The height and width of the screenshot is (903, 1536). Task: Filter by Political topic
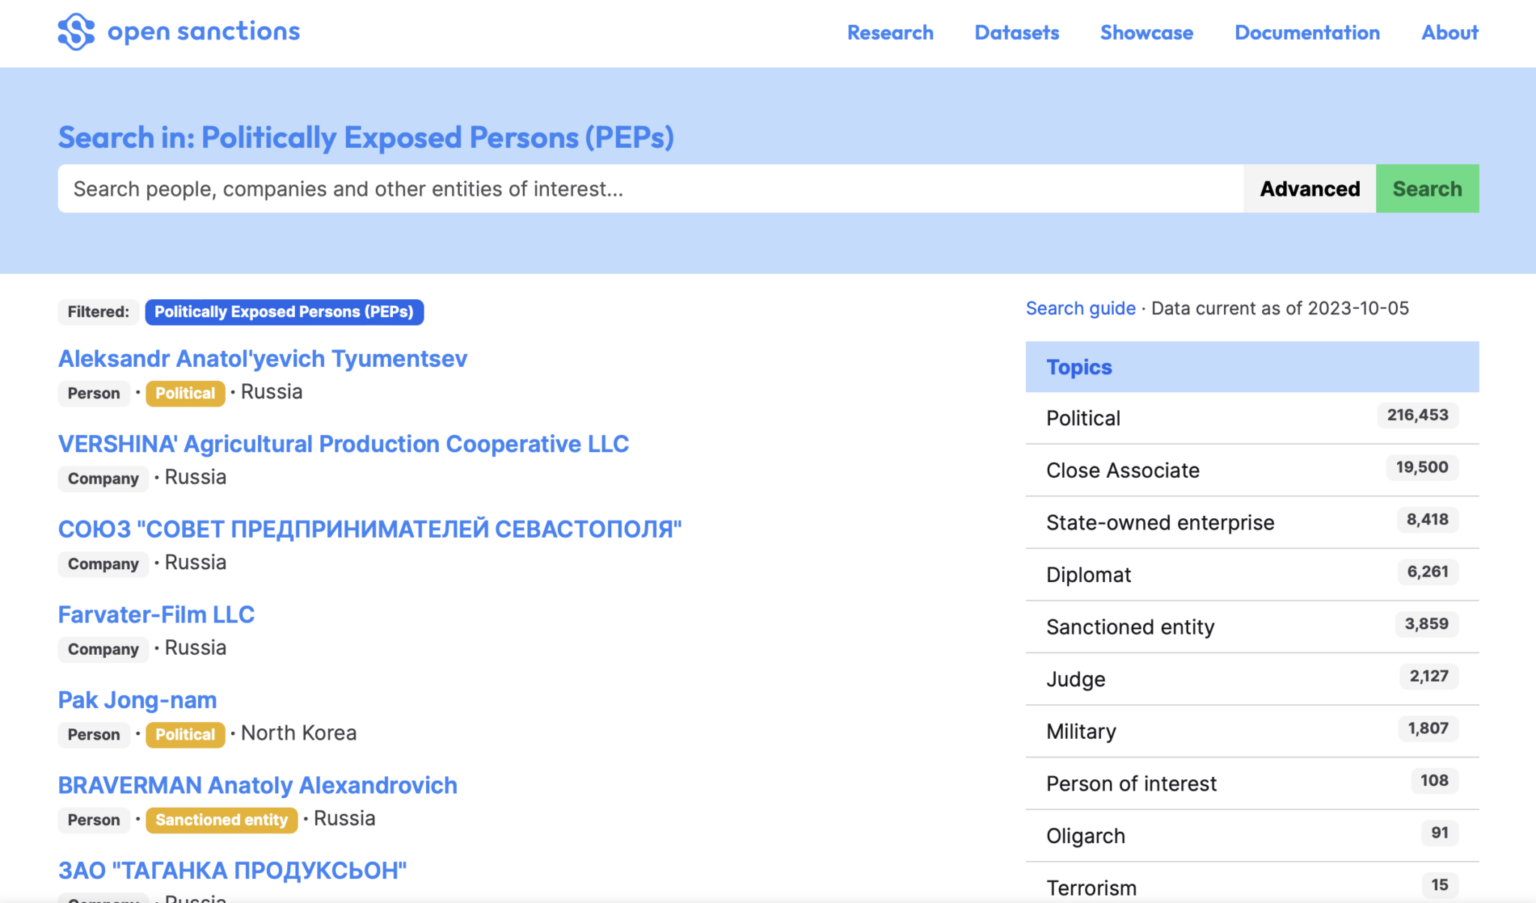click(x=1083, y=418)
